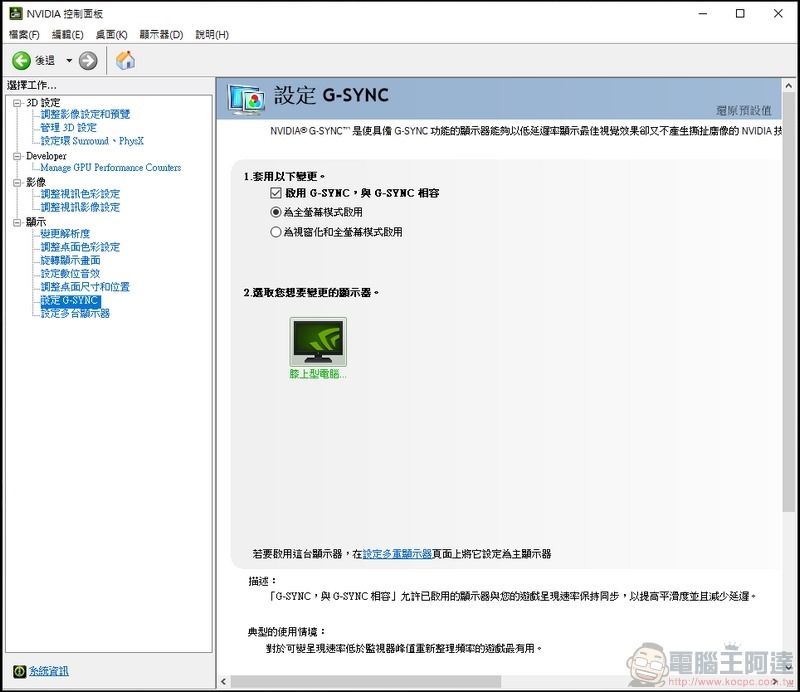Screen dimensions: 800x692
Task: Open 調整桌面尺寸和位置 tree item
Action: point(85,287)
